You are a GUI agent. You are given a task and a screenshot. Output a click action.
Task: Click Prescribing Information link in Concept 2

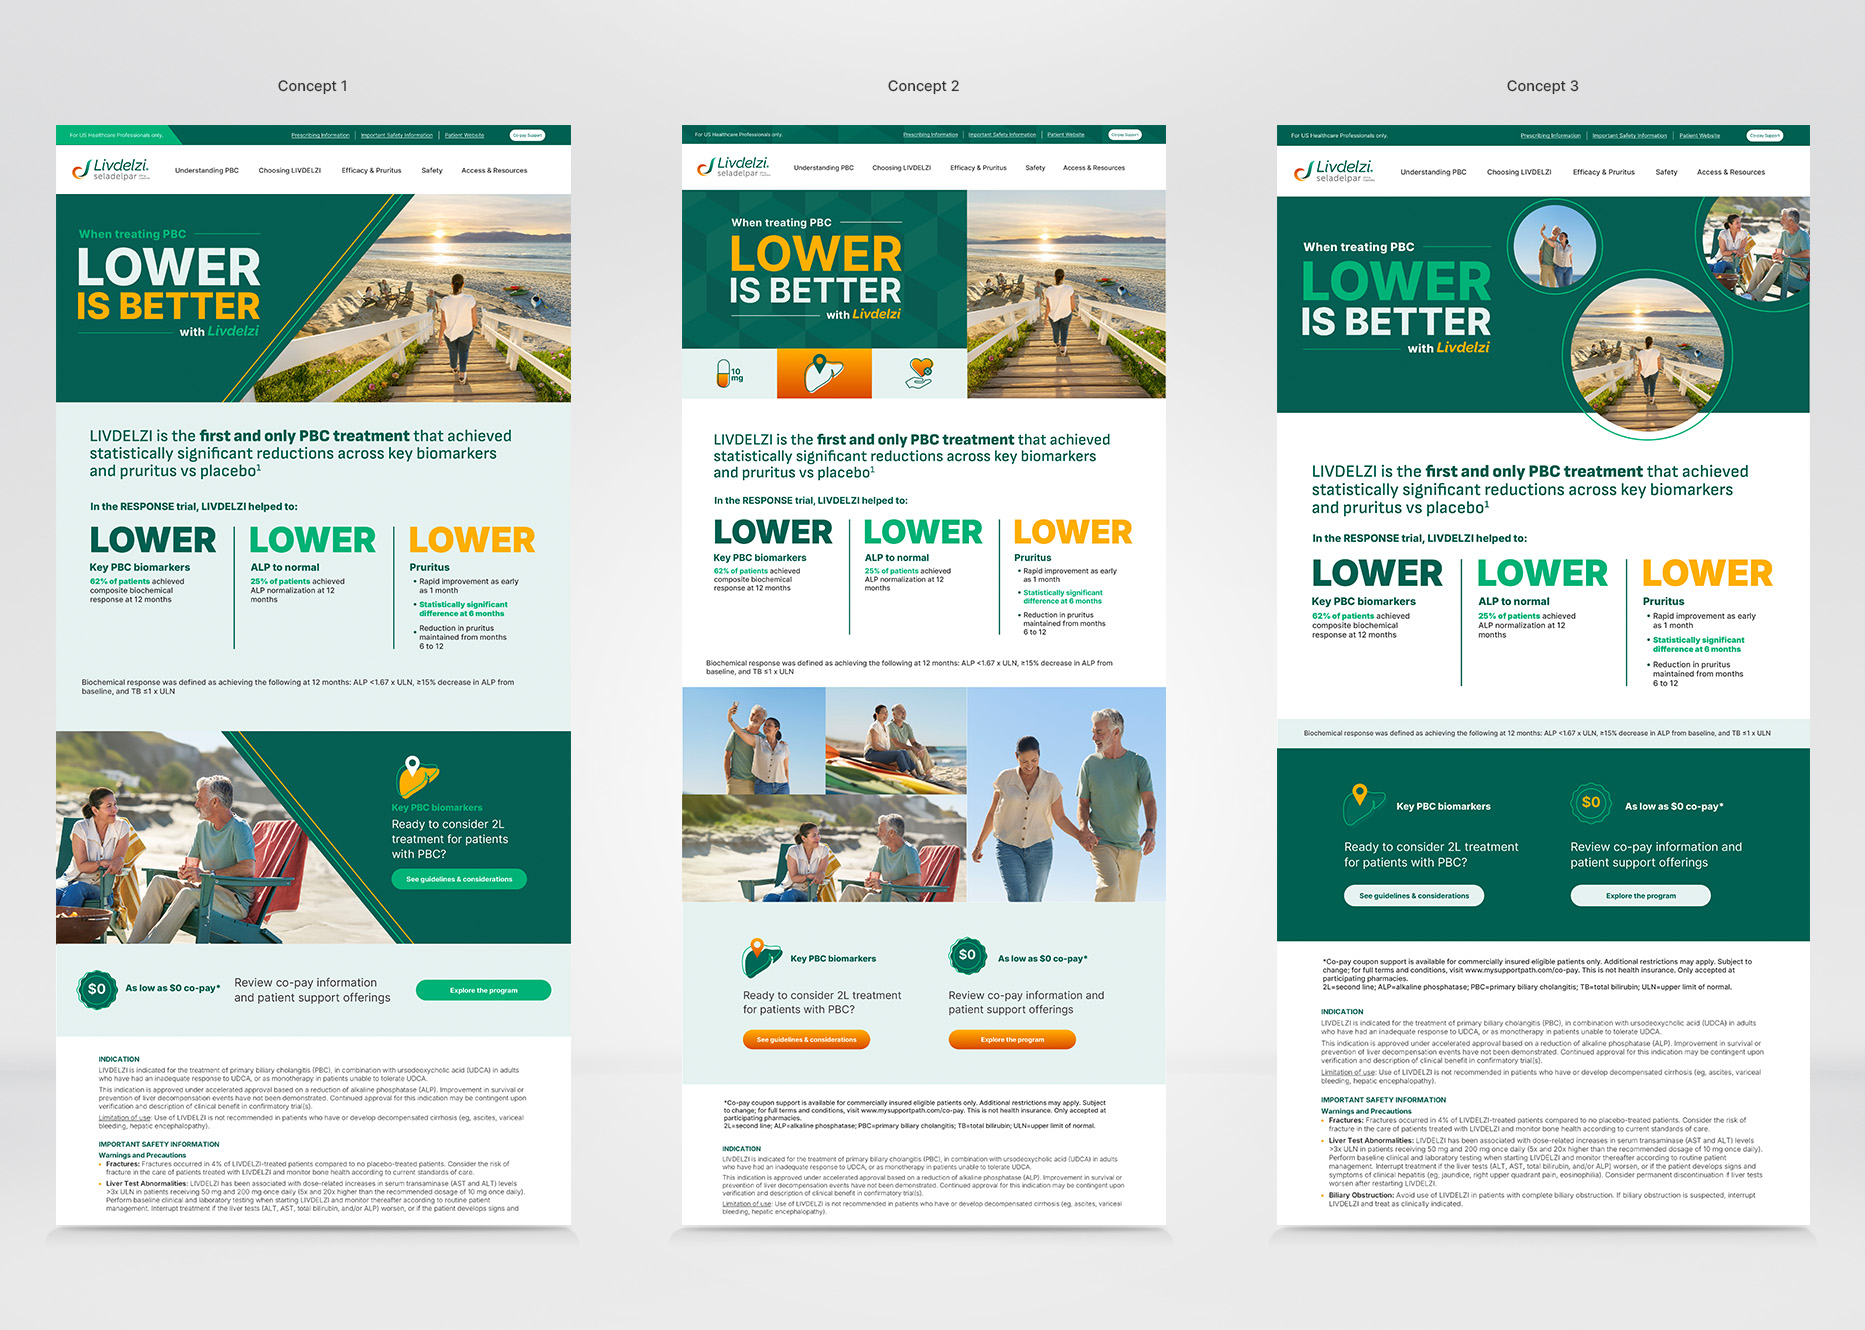930,134
